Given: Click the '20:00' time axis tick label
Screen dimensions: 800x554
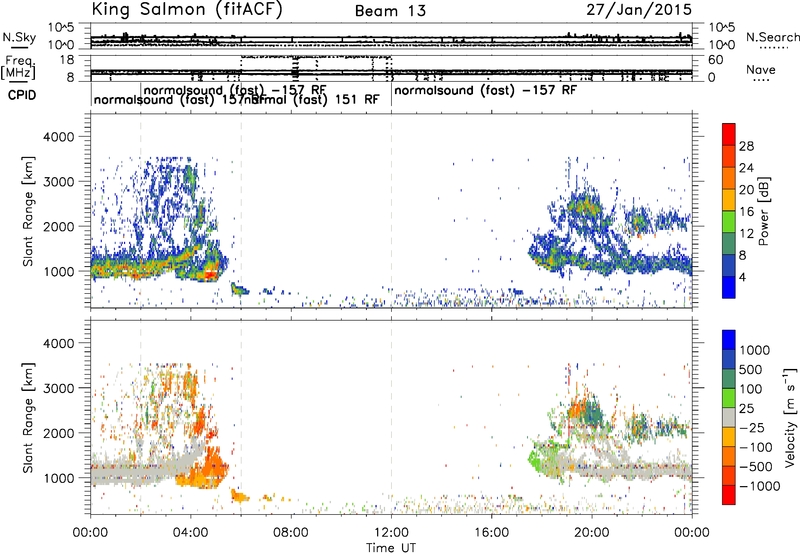Looking at the screenshot, I should 592,533.
